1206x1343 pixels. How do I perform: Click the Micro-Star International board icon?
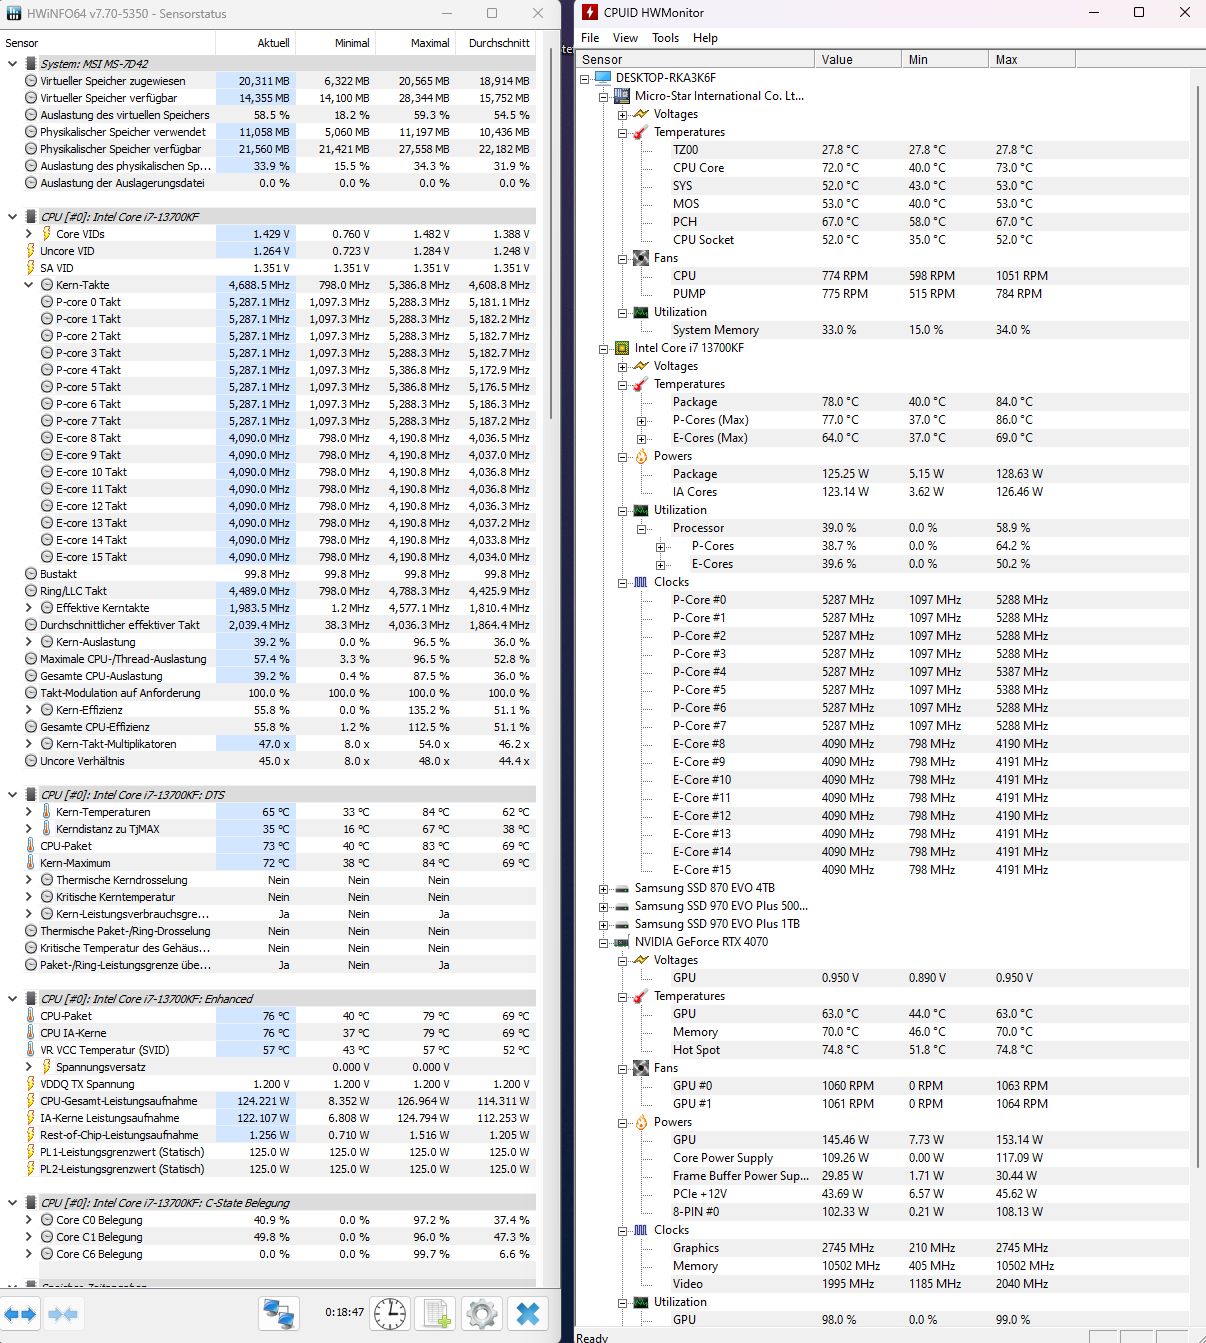[x=622, y=96]
